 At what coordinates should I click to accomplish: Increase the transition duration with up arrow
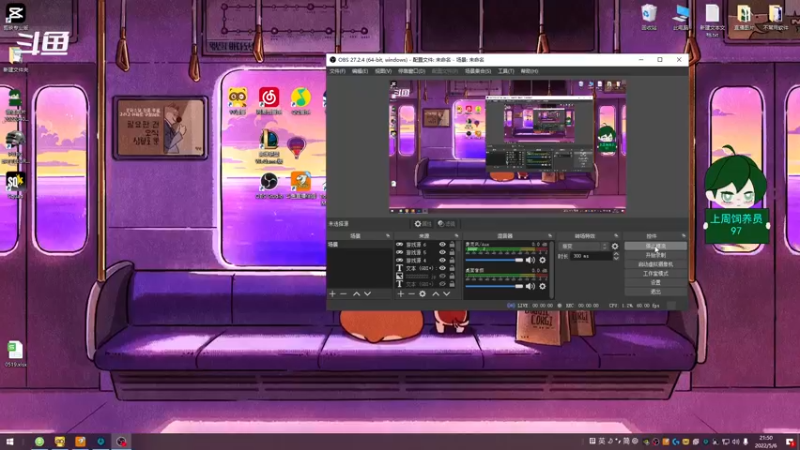pyautogui.click(x=616, y=254)
